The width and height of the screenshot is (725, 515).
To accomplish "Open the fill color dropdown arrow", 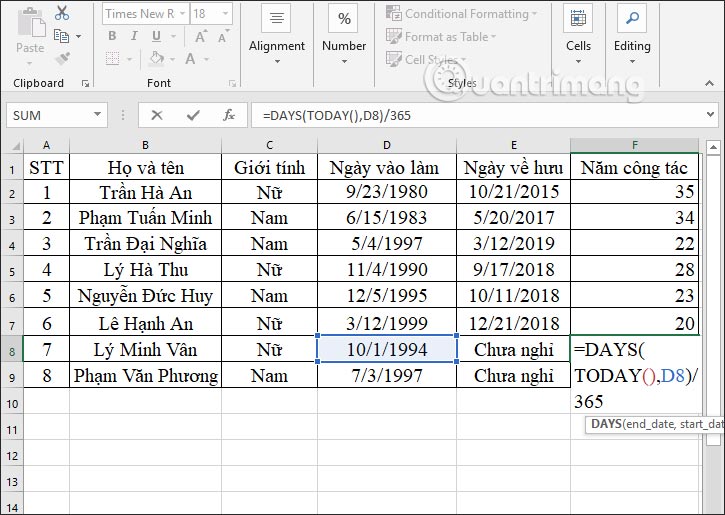I will 172,60.
